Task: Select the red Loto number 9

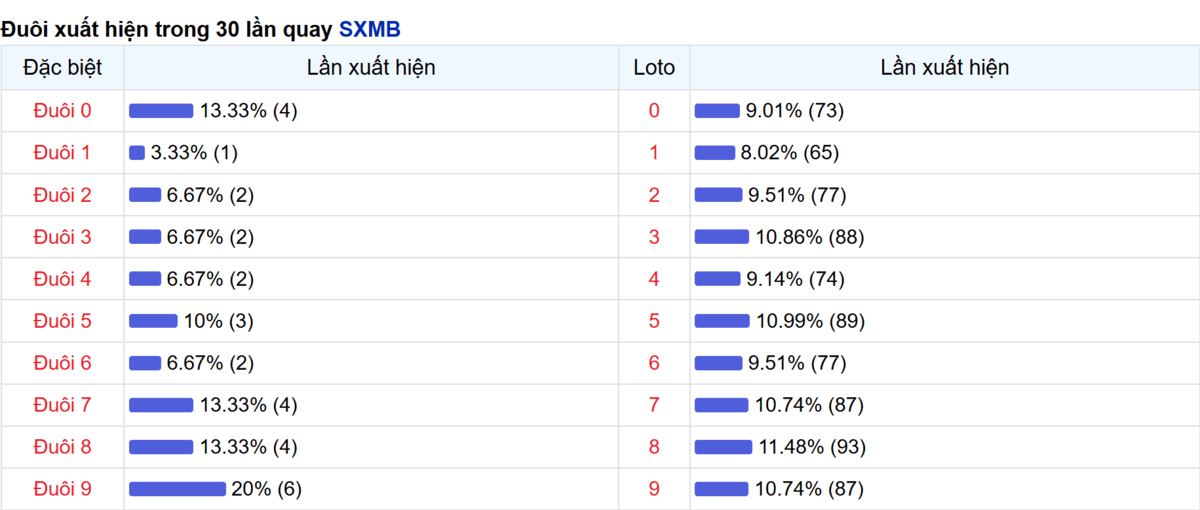Action: coord(654,489)
